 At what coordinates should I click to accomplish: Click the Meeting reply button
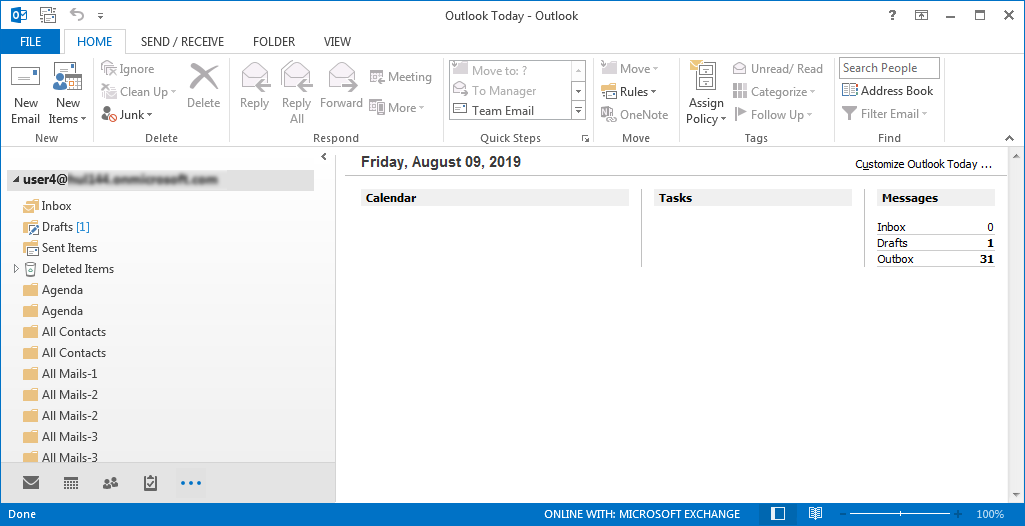[x=401, y=77]
